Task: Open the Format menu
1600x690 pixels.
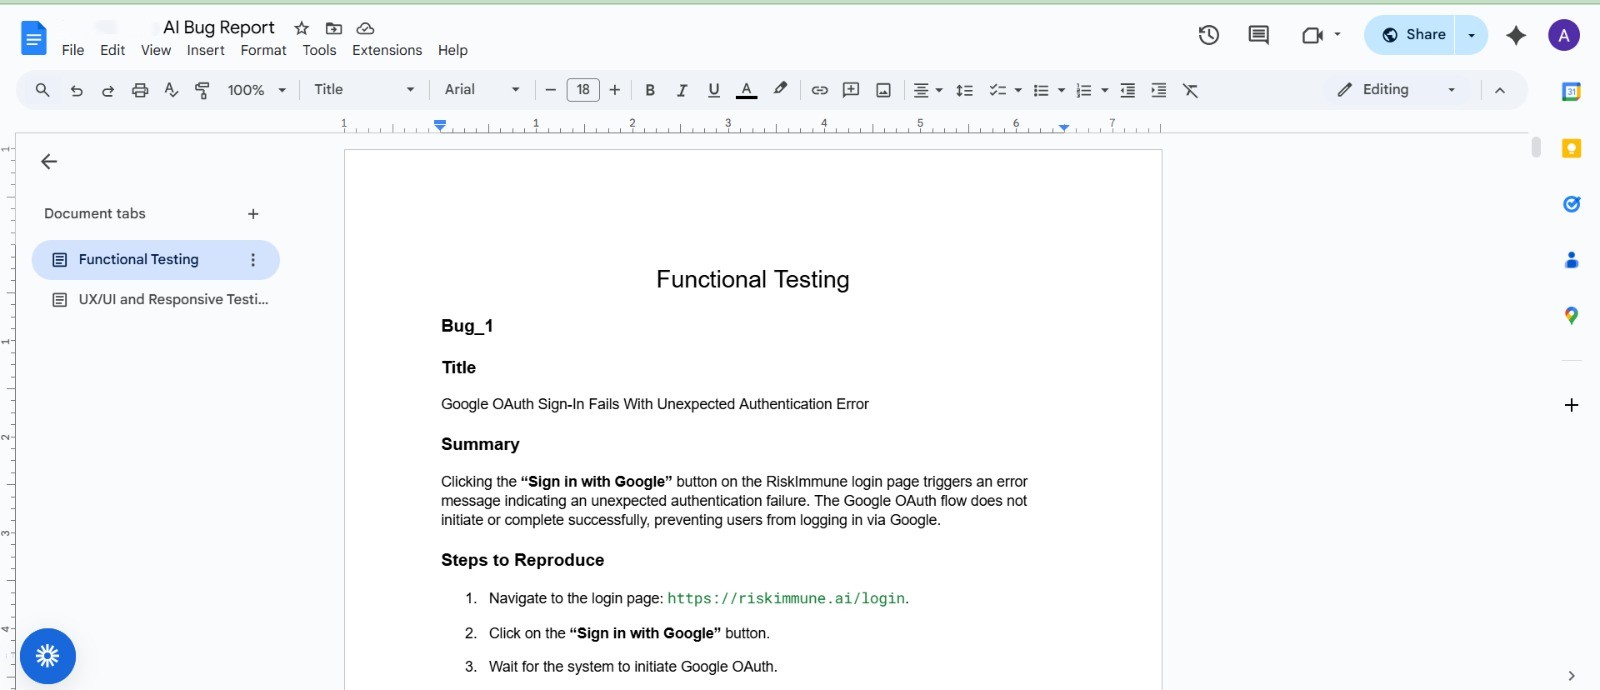Action: (263, 50)
